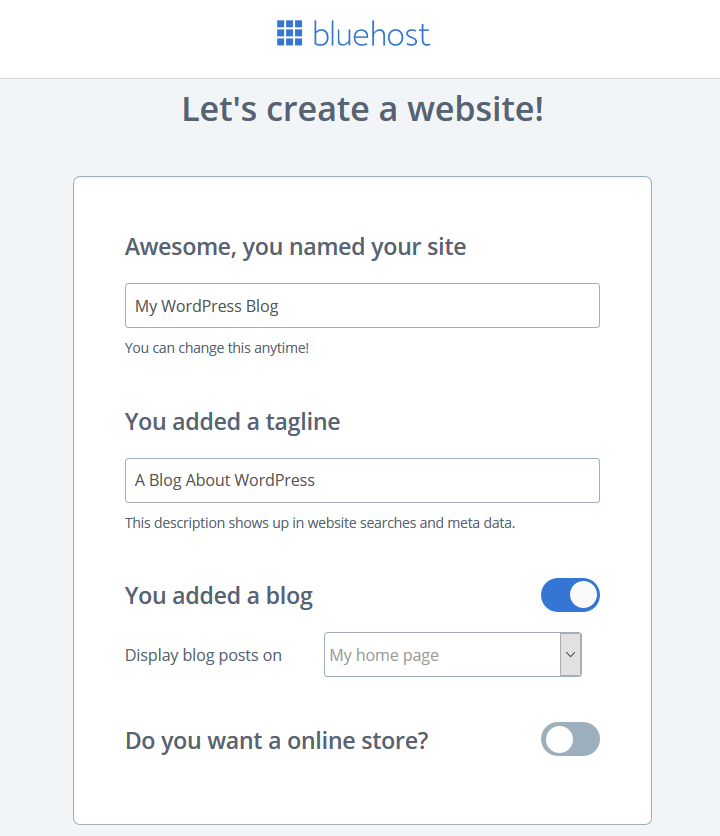
Task: Click the bluehost grid logo icon
Action: 290,33
